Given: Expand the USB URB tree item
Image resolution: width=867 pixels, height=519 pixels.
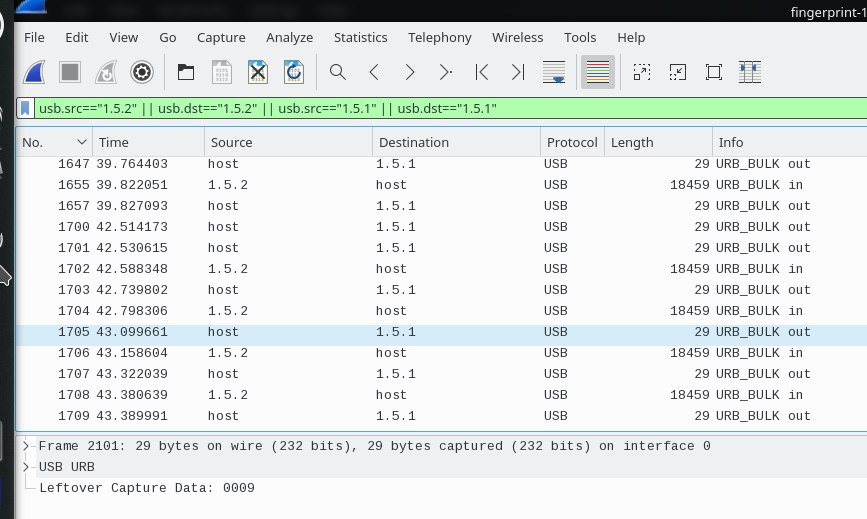Looking at the screenshot, I should point(25,466).
